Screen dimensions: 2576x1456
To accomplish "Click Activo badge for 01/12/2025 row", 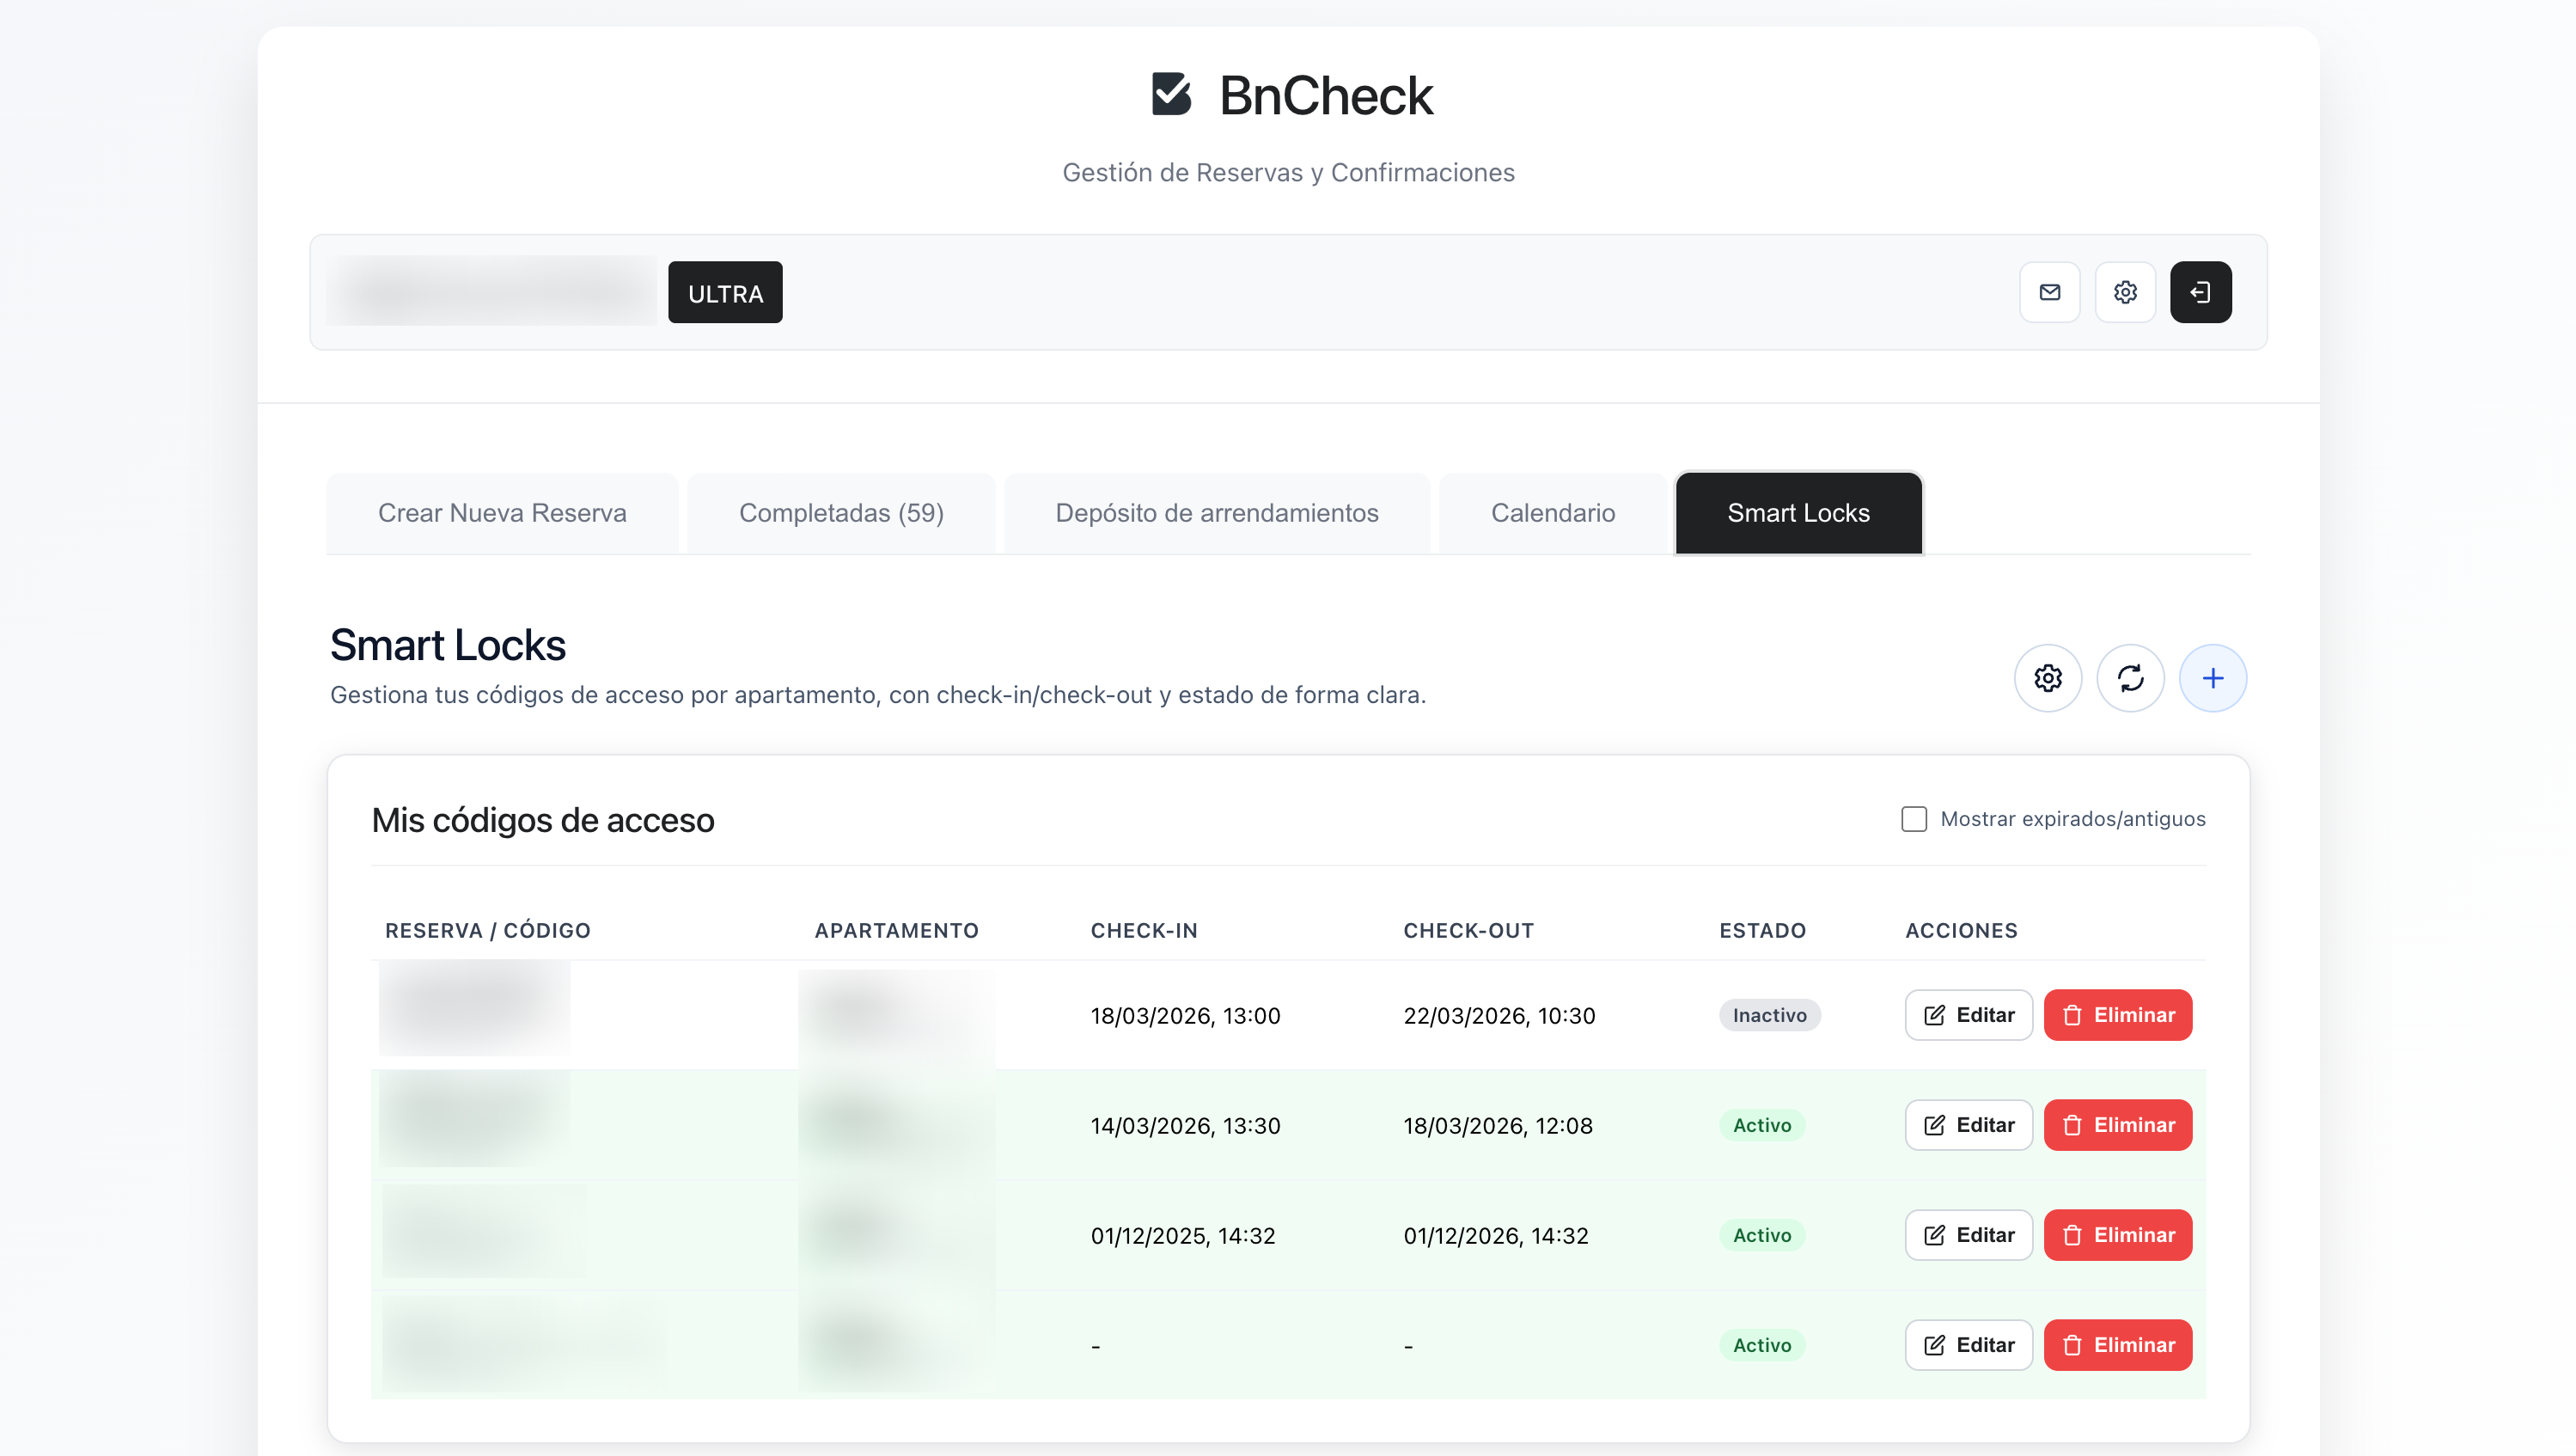I will click(x=1762, y=1235).
